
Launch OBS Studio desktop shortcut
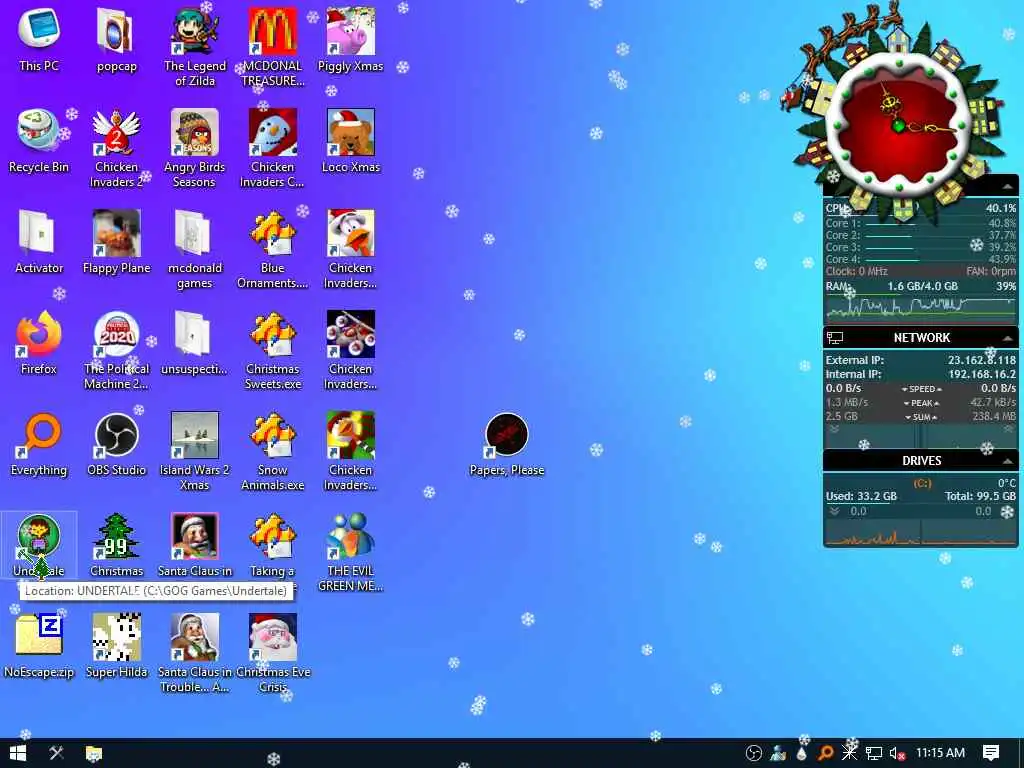coord(116,443)
